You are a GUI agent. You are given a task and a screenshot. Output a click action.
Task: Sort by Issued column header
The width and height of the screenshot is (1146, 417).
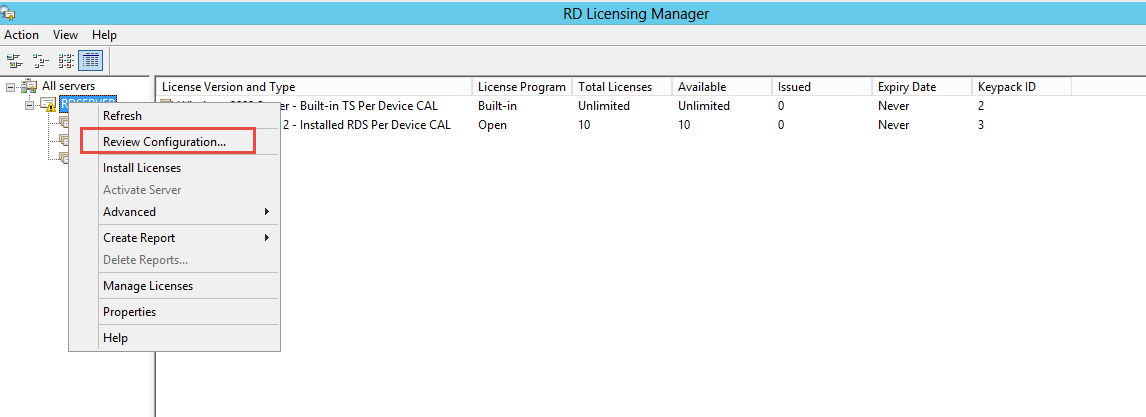(822, 87)
